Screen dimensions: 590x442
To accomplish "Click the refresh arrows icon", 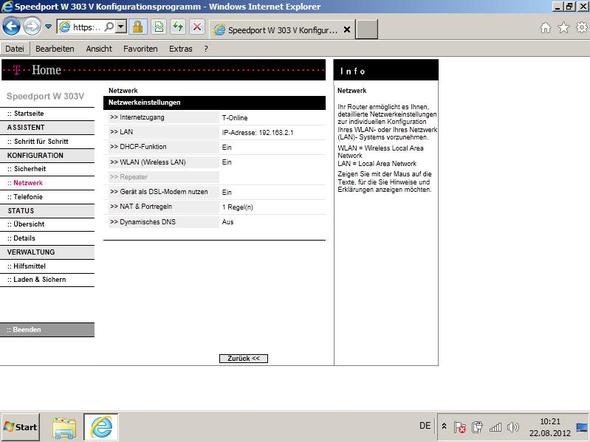I will (178, 27).
